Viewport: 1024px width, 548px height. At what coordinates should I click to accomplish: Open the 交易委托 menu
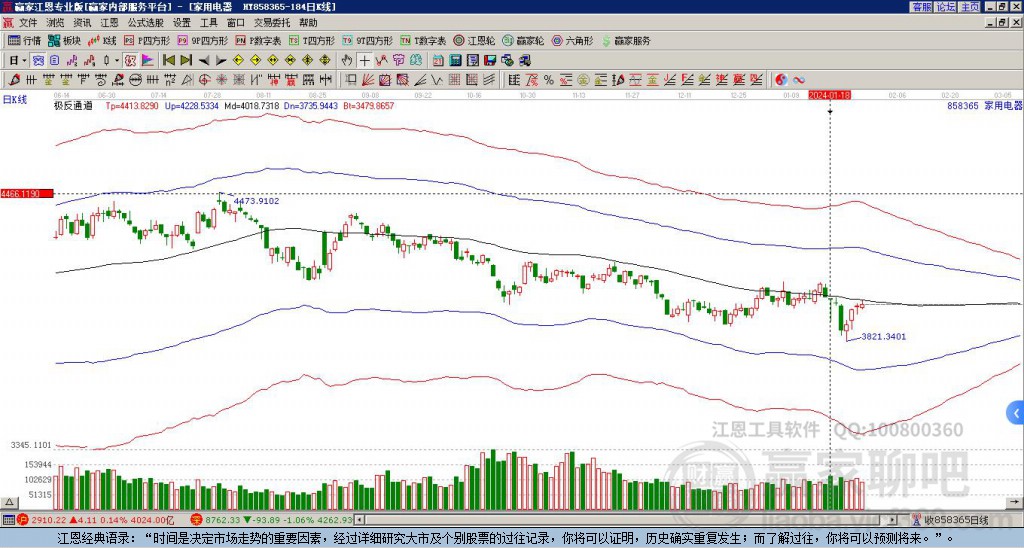pyautogui.click(x=272, y=23)
